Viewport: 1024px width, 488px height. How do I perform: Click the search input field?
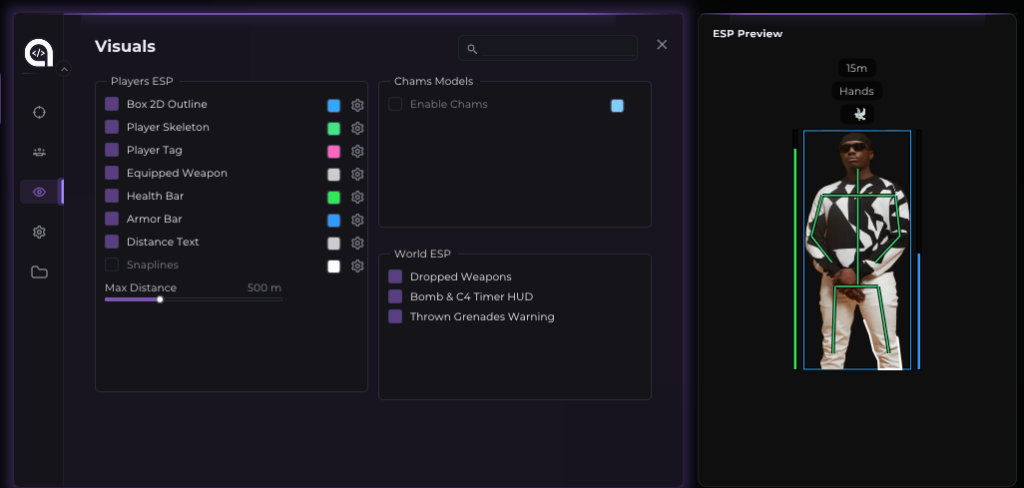pyautogui.click(x=548, y=48)
